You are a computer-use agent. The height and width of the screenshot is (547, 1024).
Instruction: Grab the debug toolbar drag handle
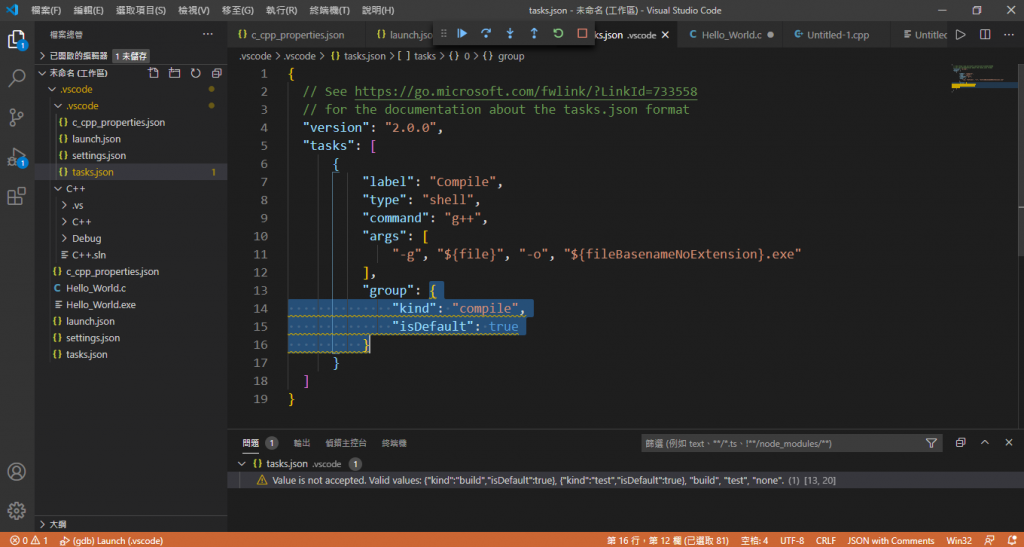pos(444,34)
